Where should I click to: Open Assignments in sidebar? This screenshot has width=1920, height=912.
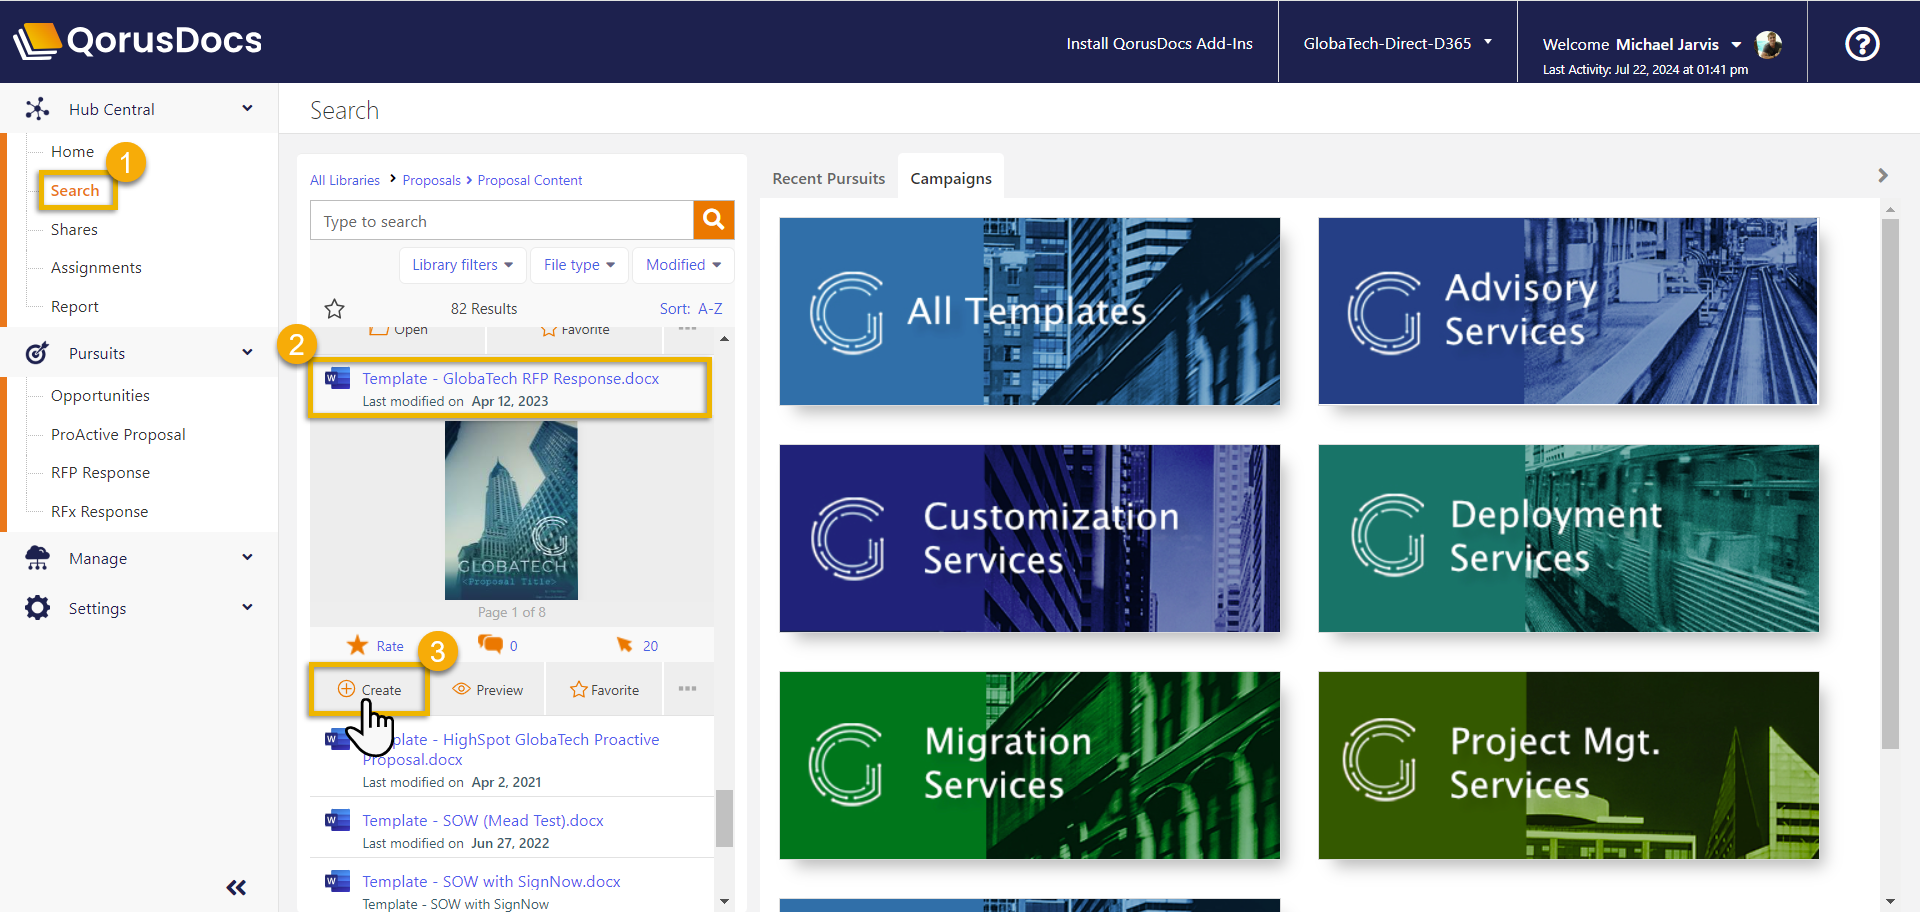96,267
